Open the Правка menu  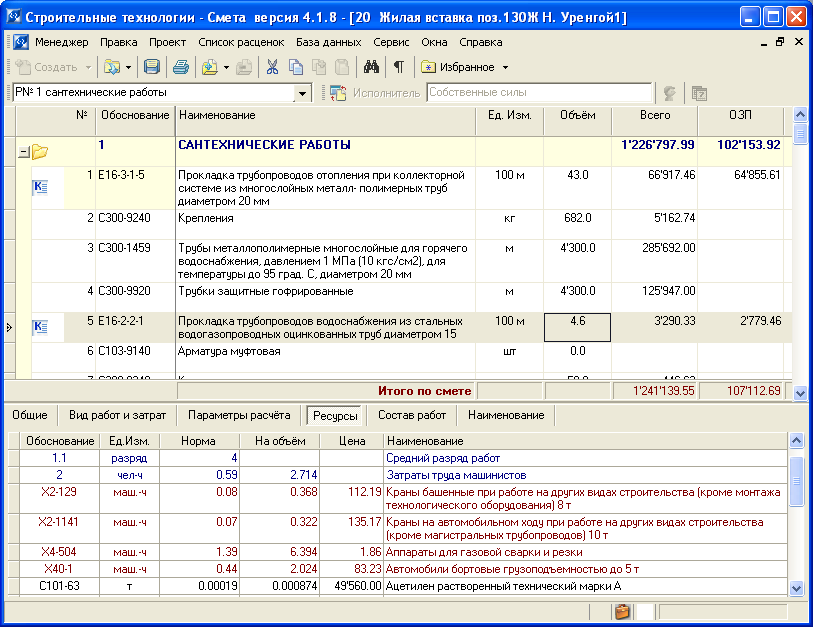pos(119,42)
